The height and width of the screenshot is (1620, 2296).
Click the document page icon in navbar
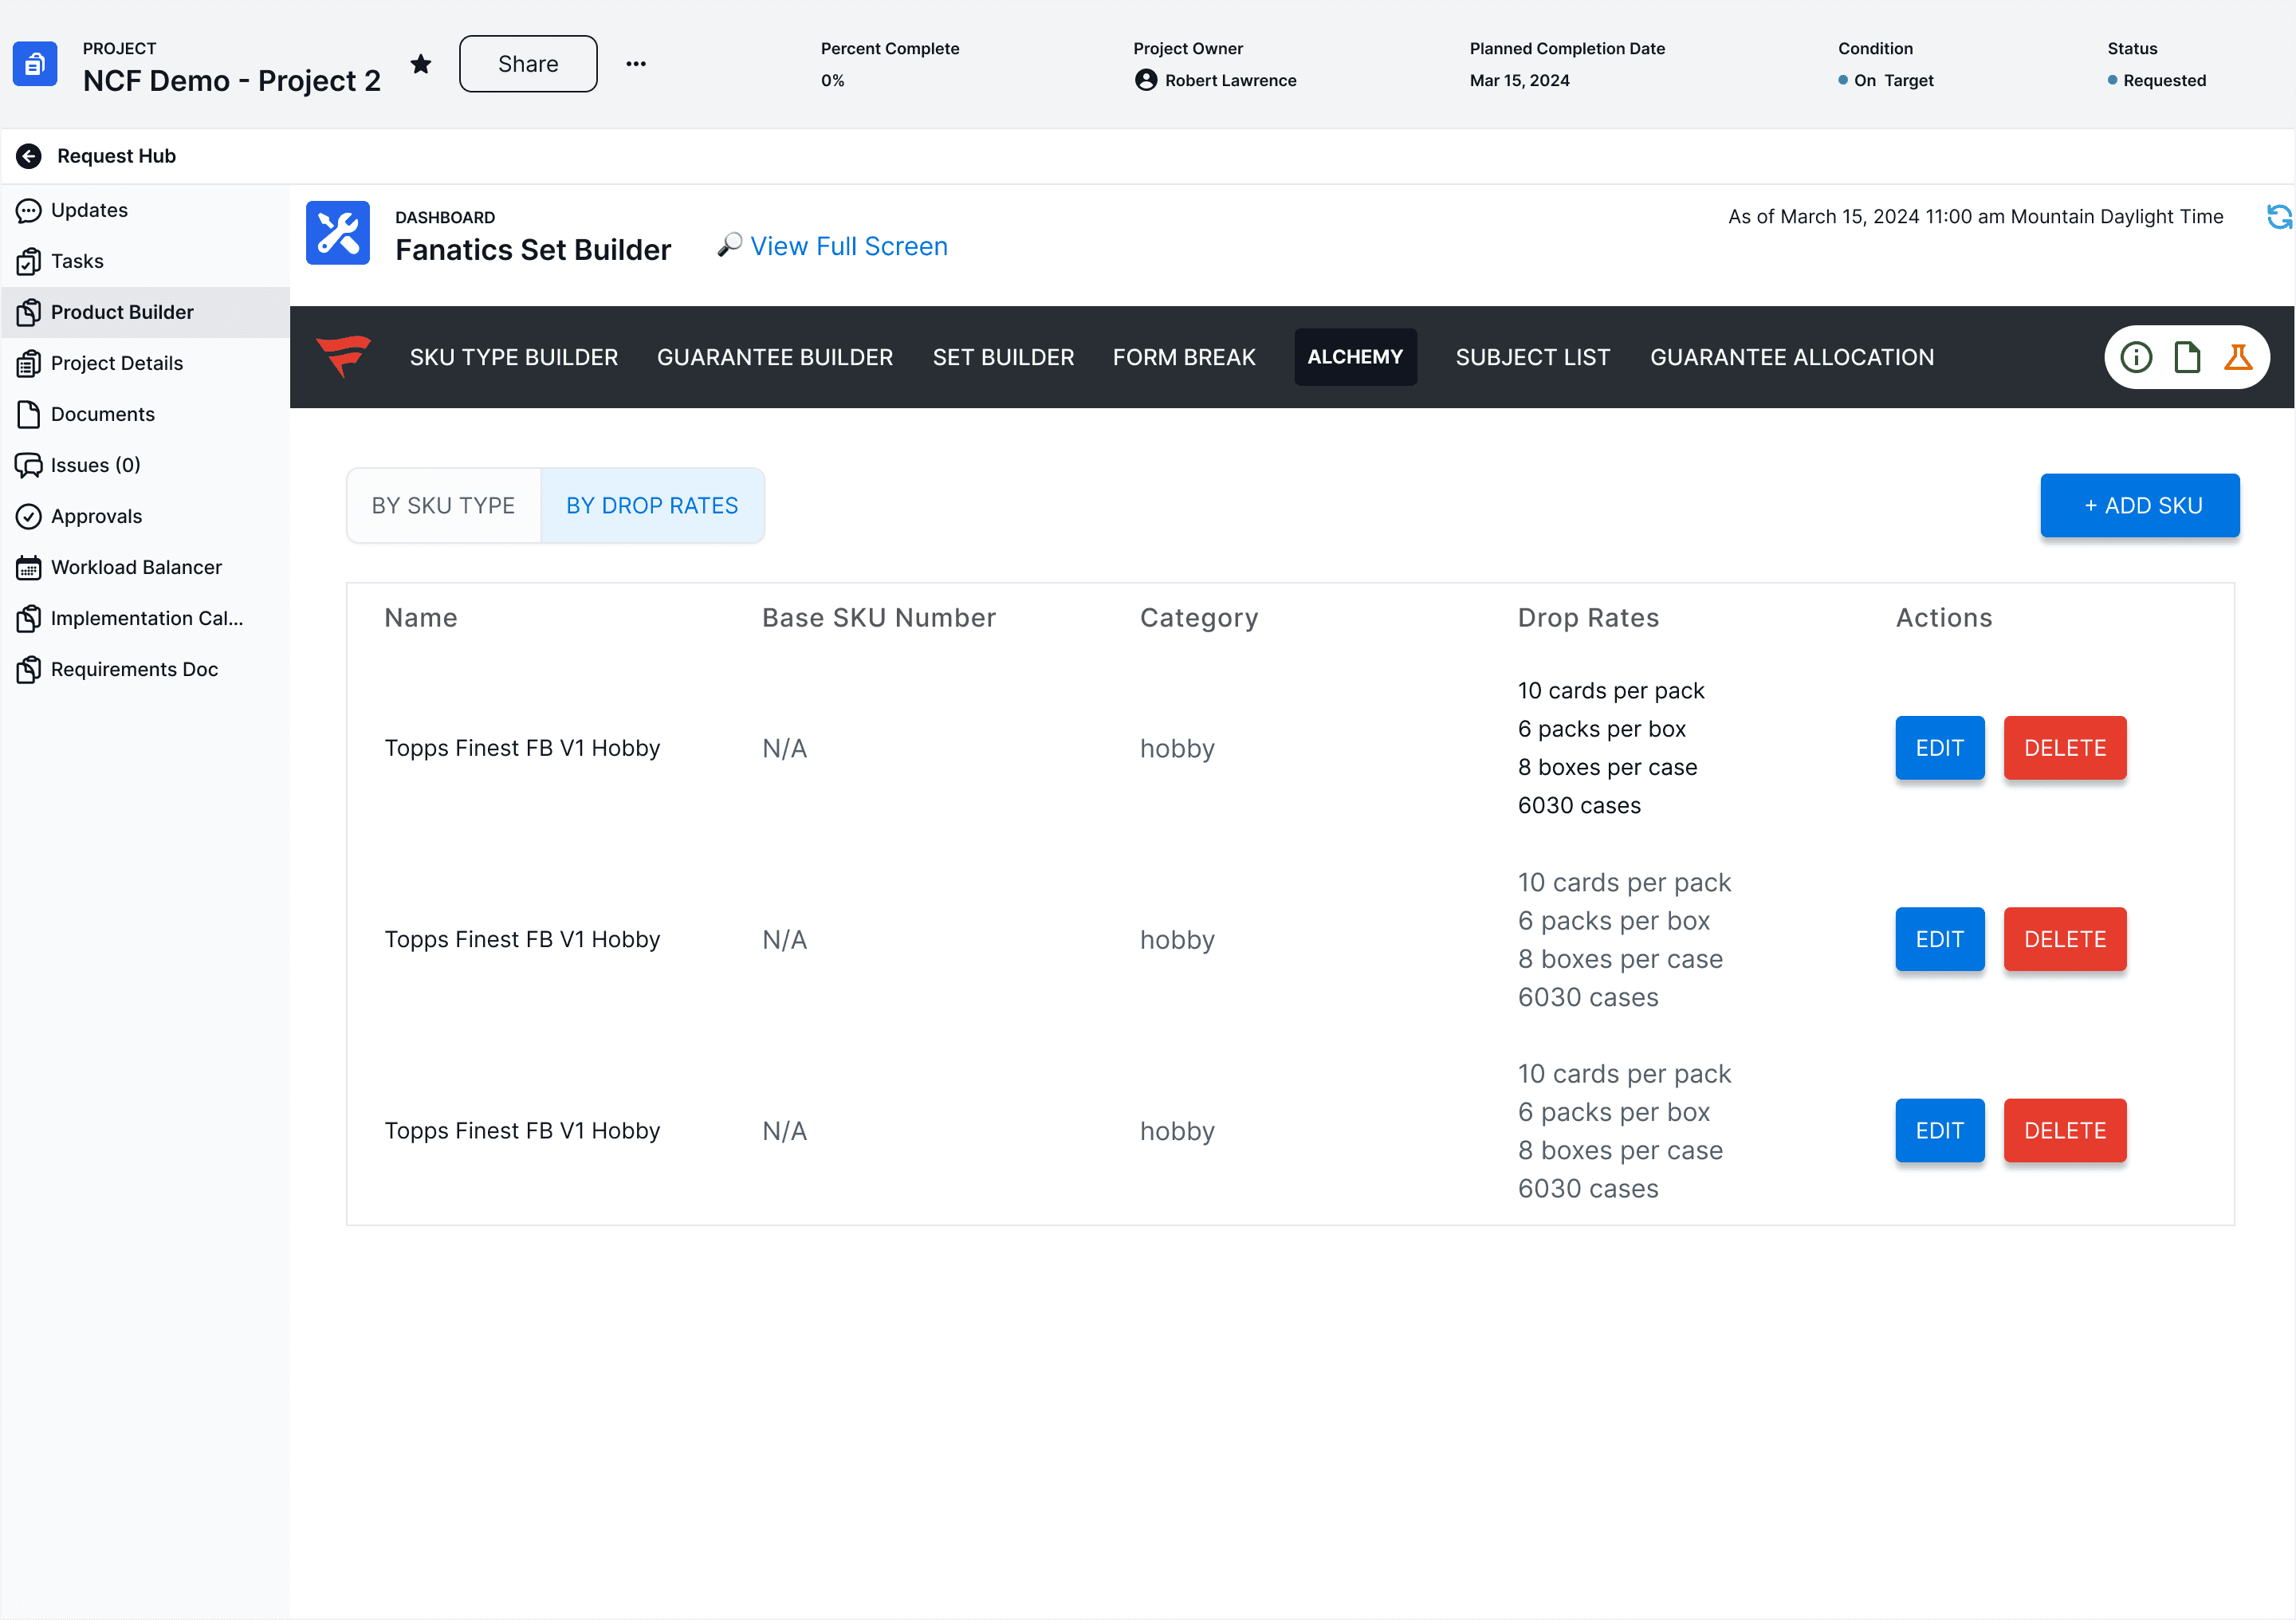pos(2187,357)
